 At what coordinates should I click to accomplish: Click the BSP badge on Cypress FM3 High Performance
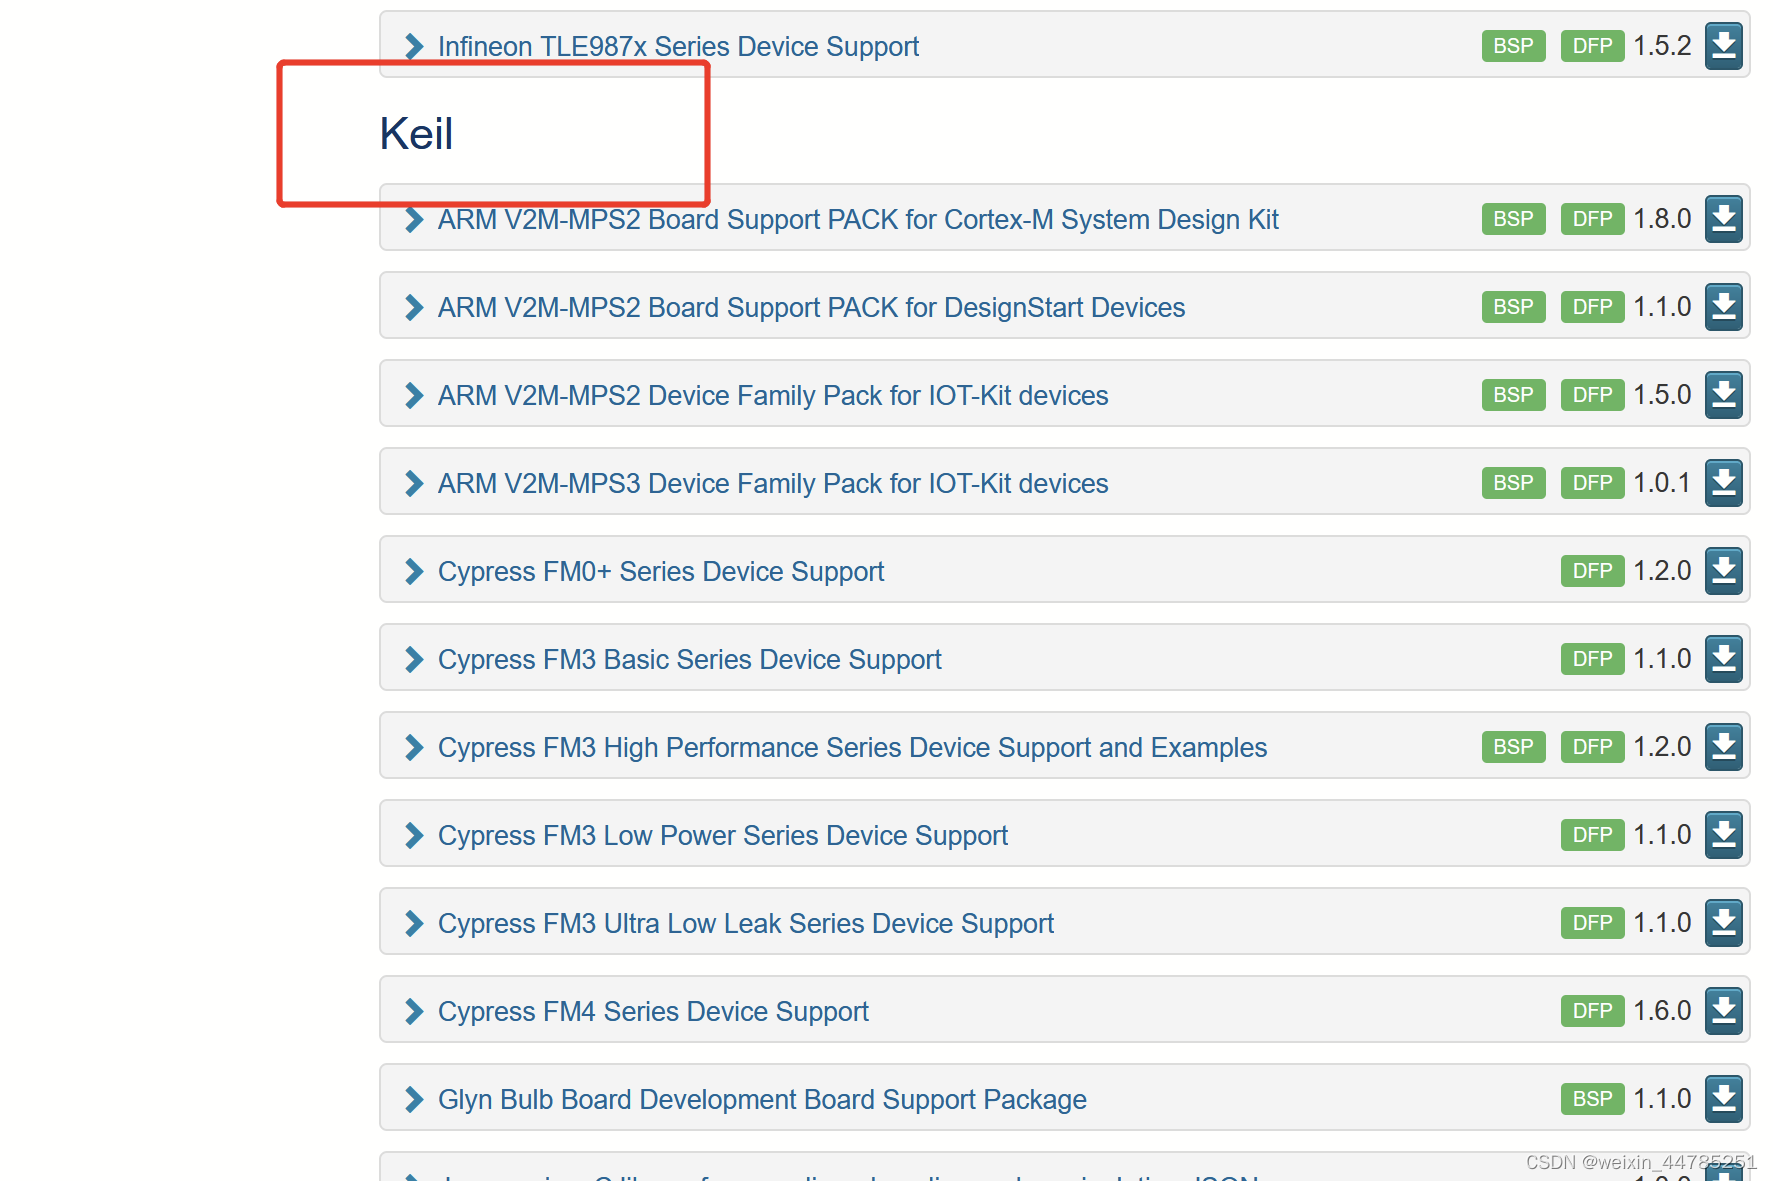point(1513,746)
